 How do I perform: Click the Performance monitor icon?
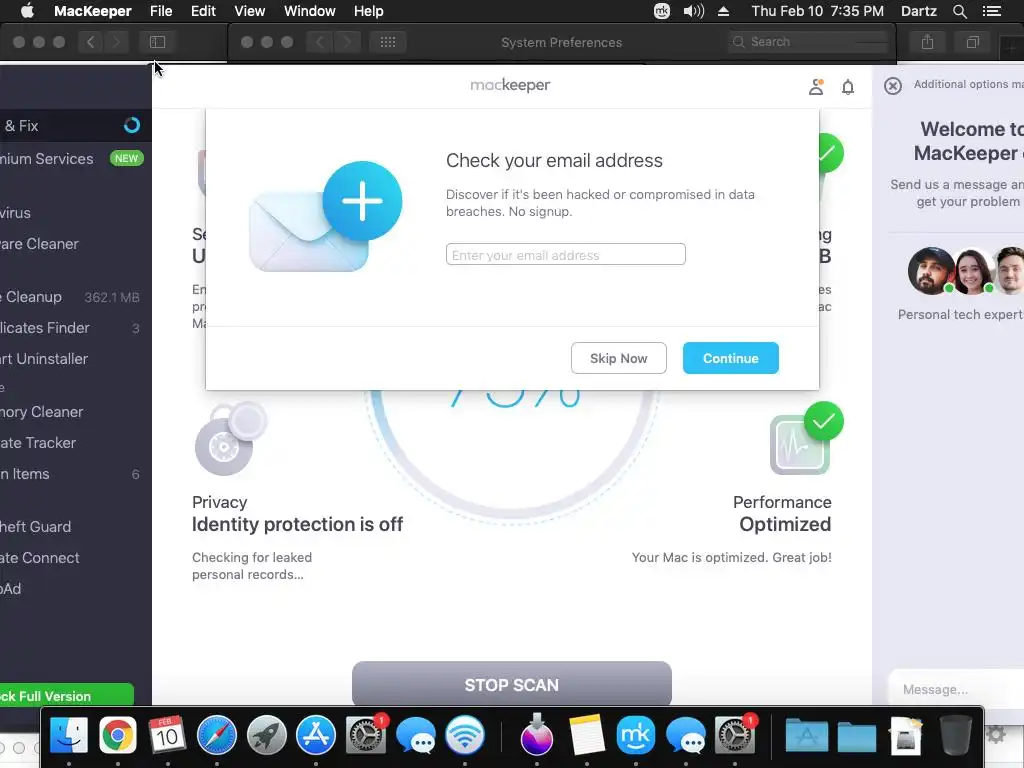(799, 445)
